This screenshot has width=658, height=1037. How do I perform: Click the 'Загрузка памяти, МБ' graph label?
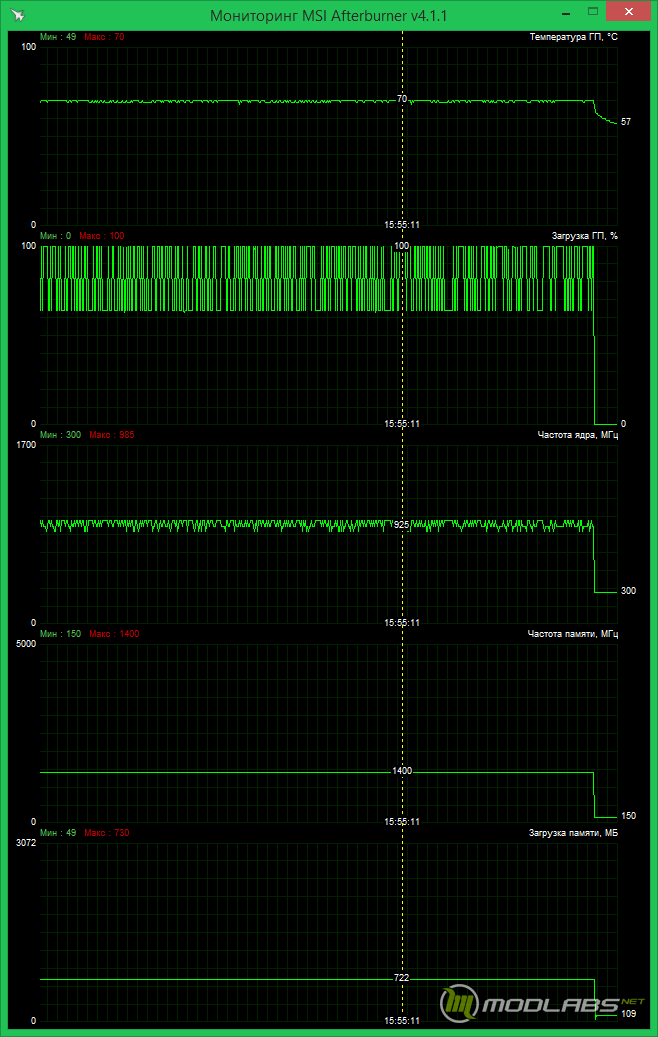573,833
